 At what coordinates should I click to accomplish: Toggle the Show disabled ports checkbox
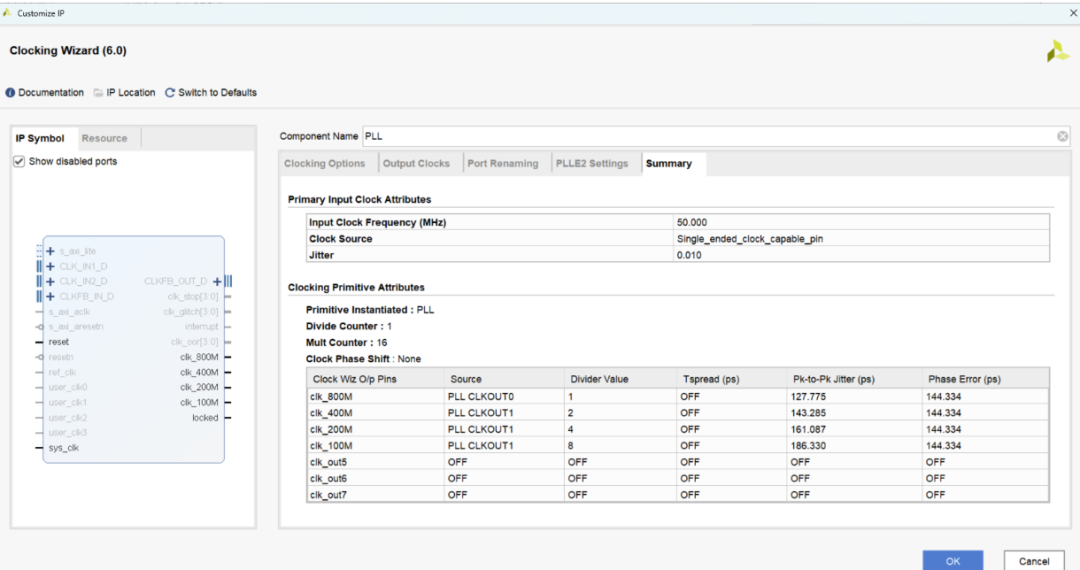pyautogui.click(x=20, y=161)
